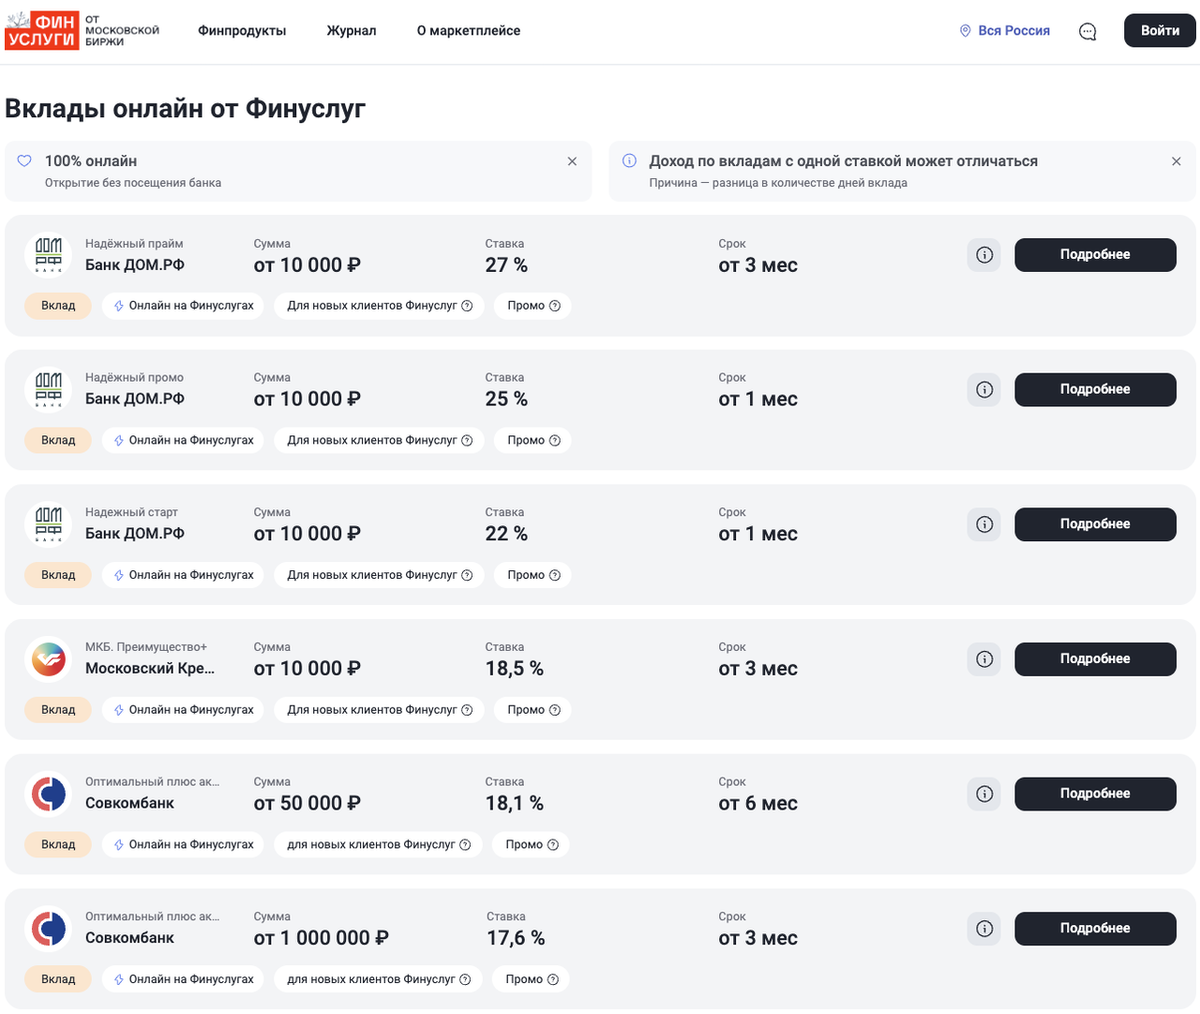The height and width of the screenshot is (1014, 1200).
Task: Click the от 1 000 000 ₽ sum value
Action: coord(321,938)
